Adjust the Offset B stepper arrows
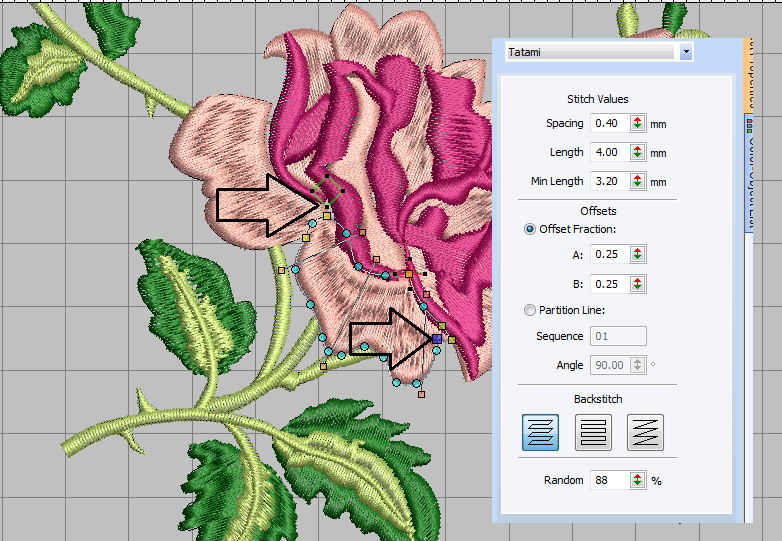Viewport: 782px width, 541px height. (x=637, y=284)
